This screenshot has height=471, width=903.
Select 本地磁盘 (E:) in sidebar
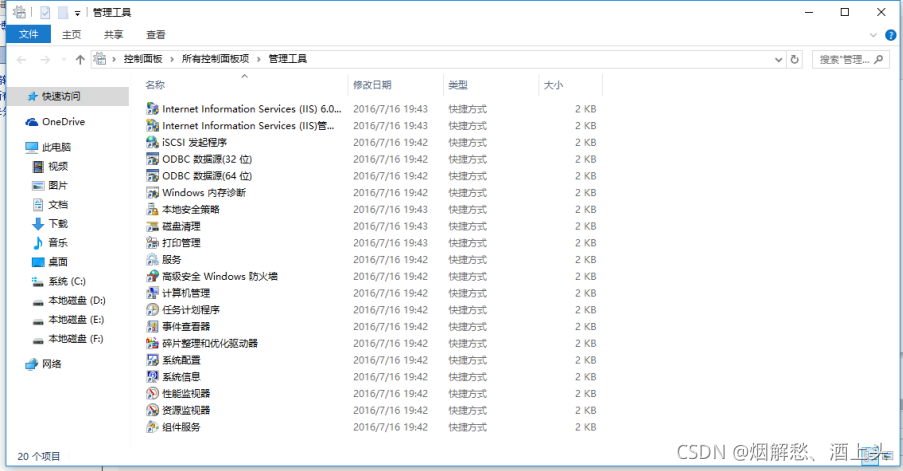coord(68,319)
